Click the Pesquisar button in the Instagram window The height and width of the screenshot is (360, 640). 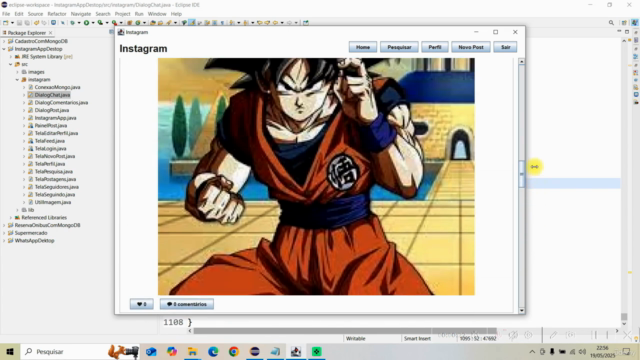(x=399, y=47)
